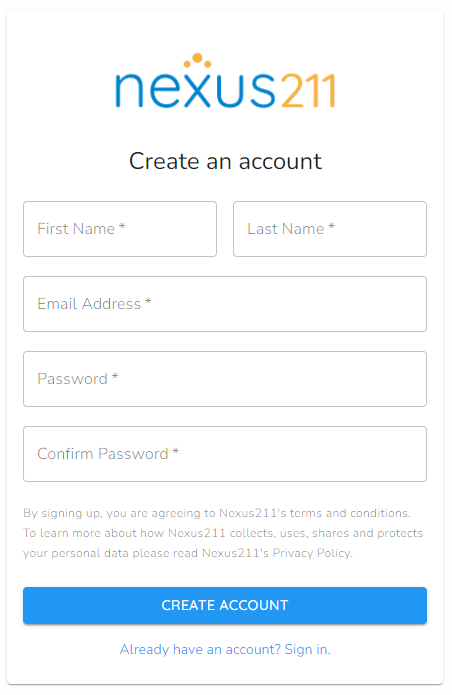Open Nexus211's Privacy Policy

tap(277, 553)
